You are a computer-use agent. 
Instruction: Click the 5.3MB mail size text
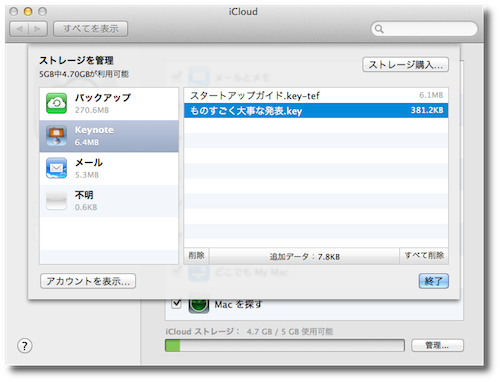pos(87,175)
